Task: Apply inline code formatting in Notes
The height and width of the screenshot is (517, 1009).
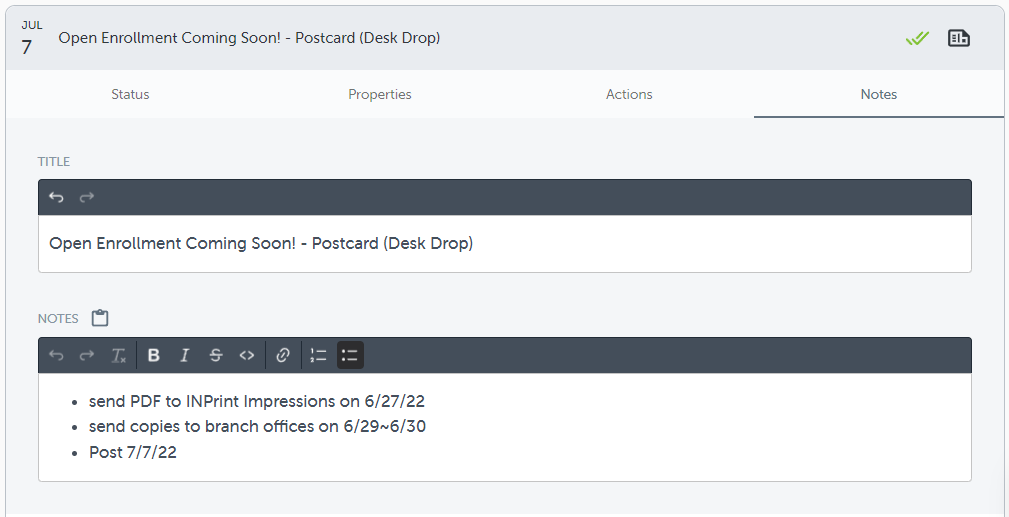Action: (246, 355)
